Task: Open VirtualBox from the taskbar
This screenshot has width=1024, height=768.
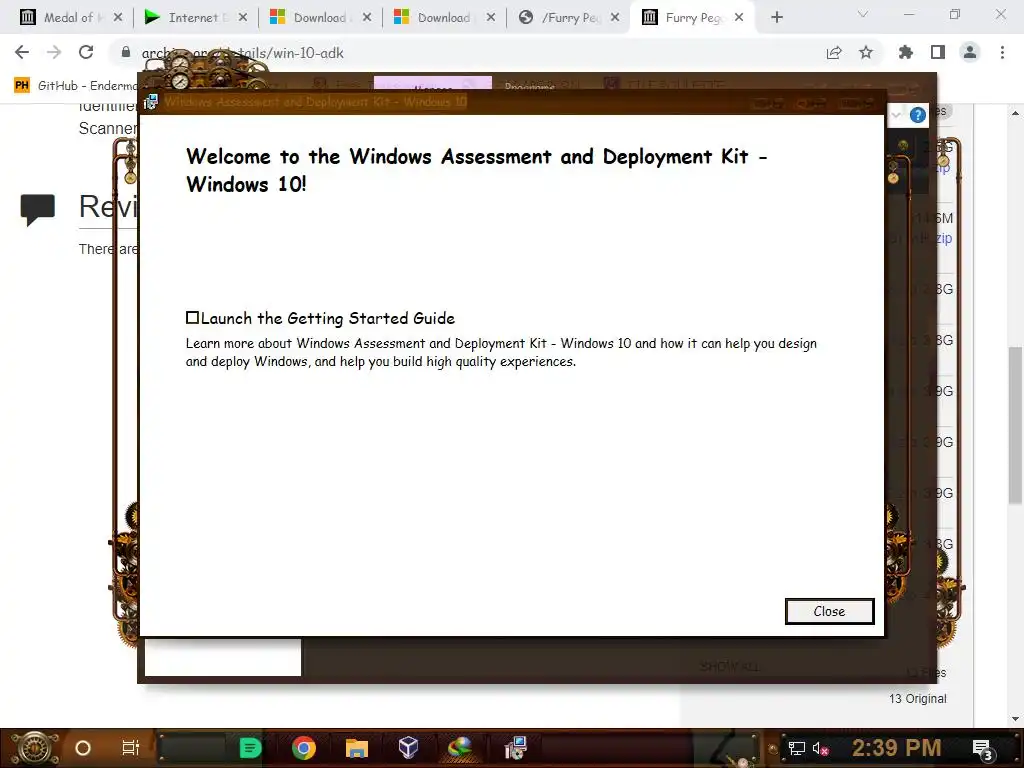Action: pos(408,748)
